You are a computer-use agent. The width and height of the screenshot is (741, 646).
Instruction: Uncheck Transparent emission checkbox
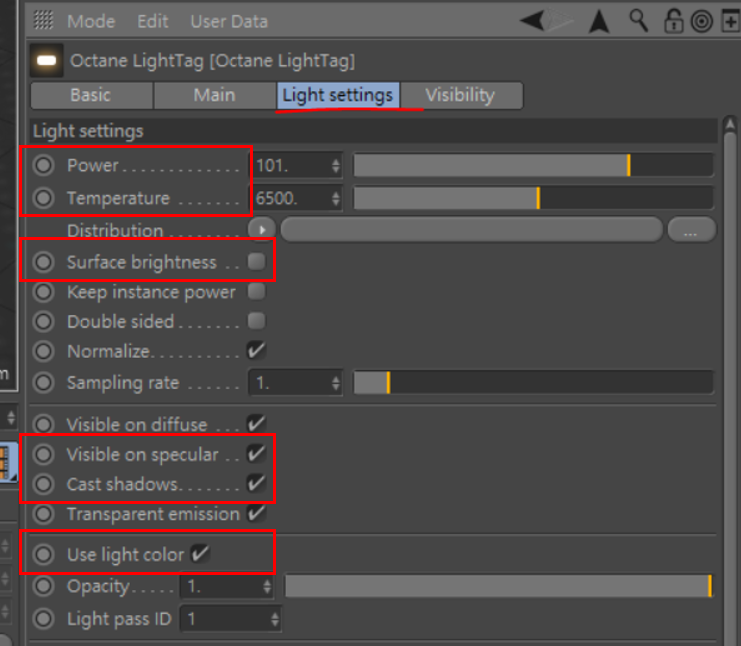pyautogui.click(x=257, y=513)
